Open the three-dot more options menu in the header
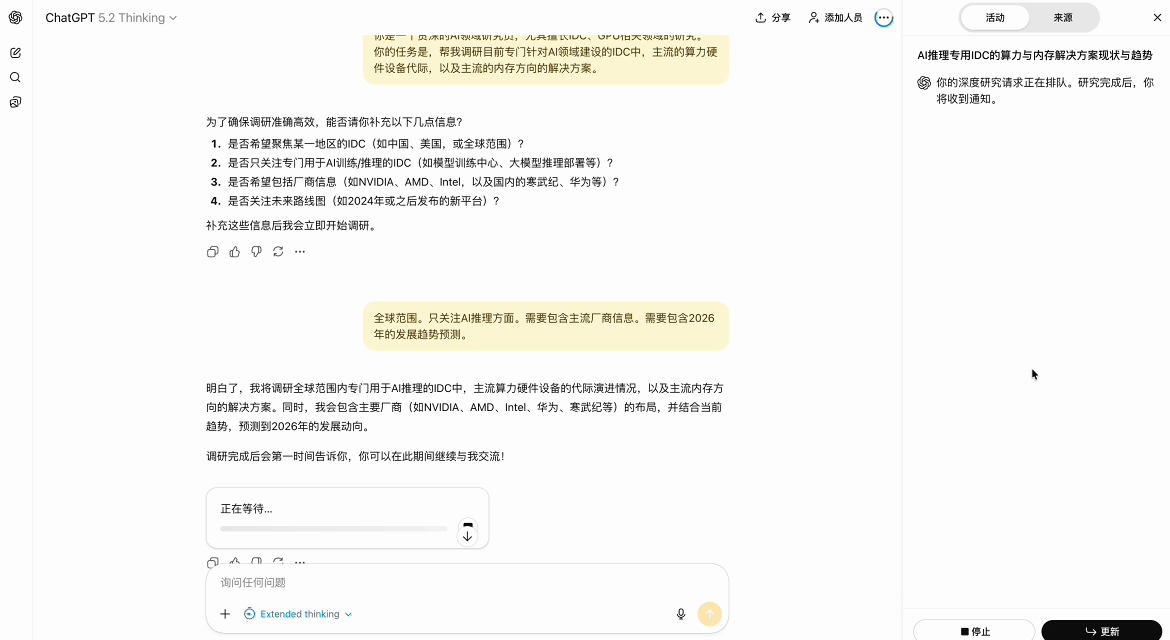1170x640 pixels. click(x=883, y=18)
